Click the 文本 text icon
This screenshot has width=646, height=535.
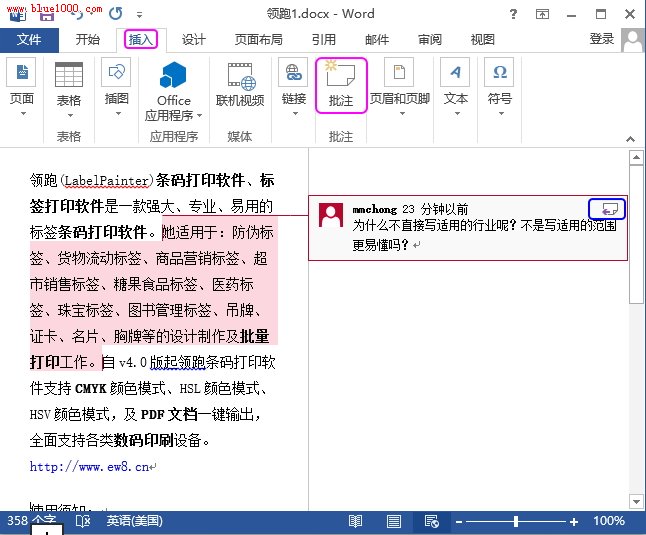tap(455, 72)
